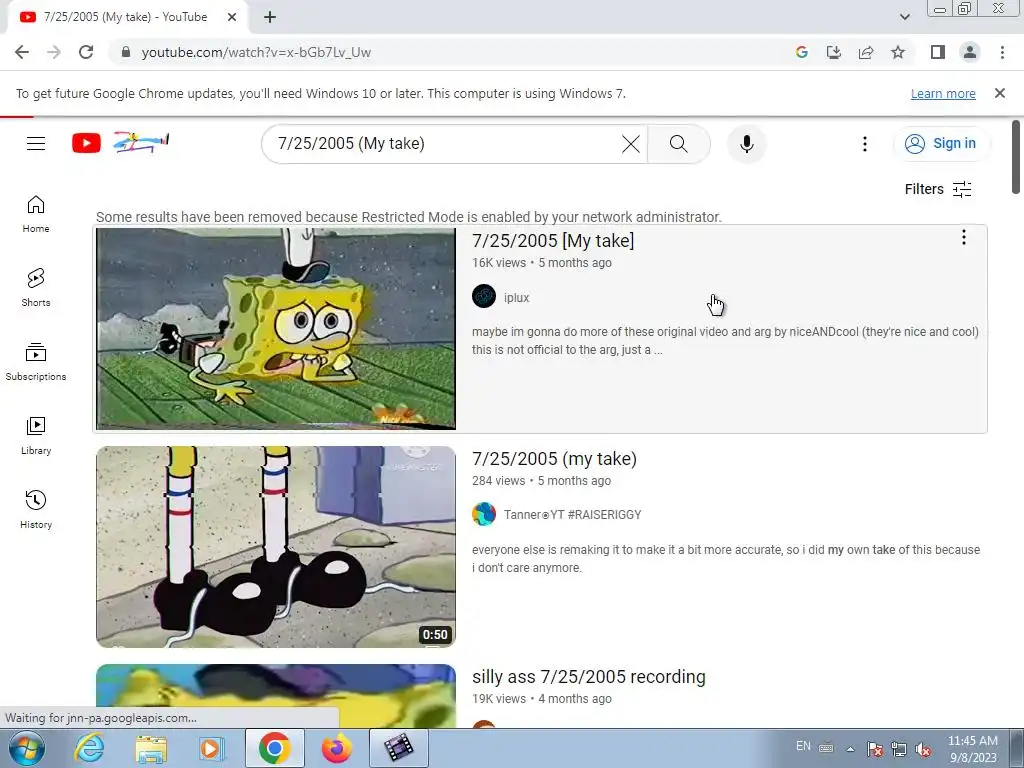
Task: Select the 7/25/2005 (My take) YouTube tab
Action: pyautogui.click(x=125, y=17)
